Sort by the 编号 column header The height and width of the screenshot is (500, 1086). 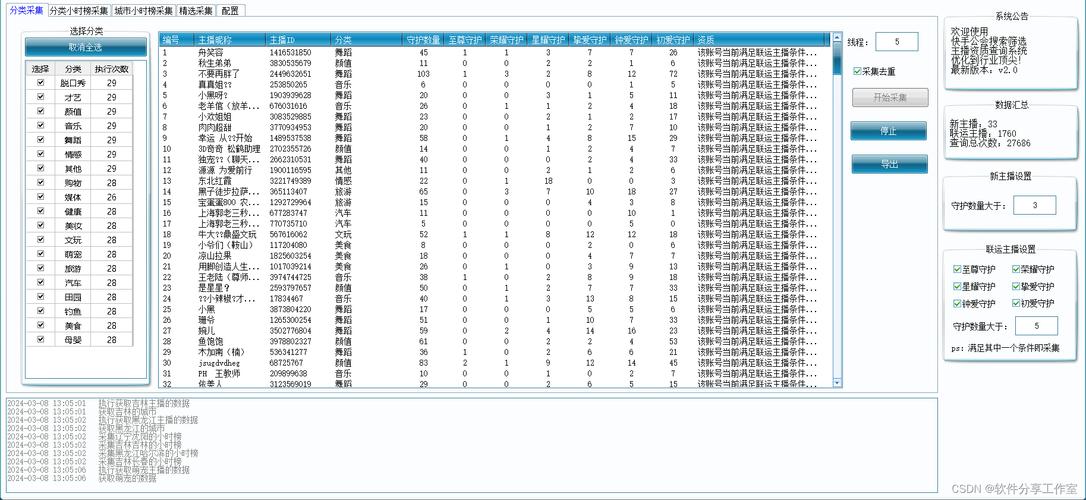point(177,39)
